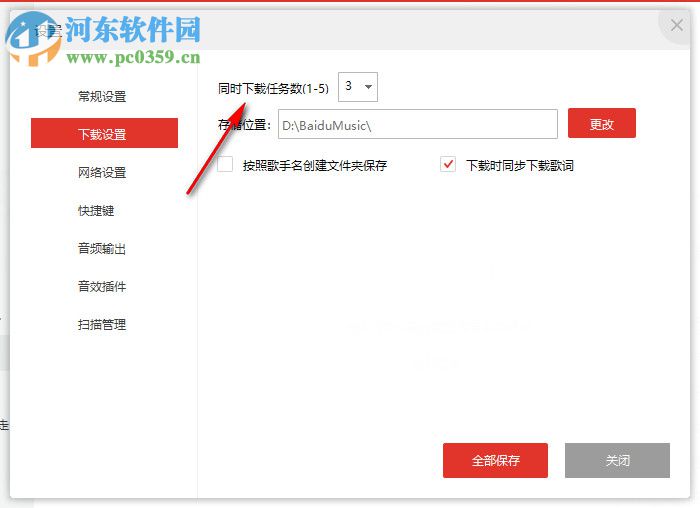Open 网络设置 network settings section
The image size is (700, 508).
pyautogui.click(x=102, y=172)
